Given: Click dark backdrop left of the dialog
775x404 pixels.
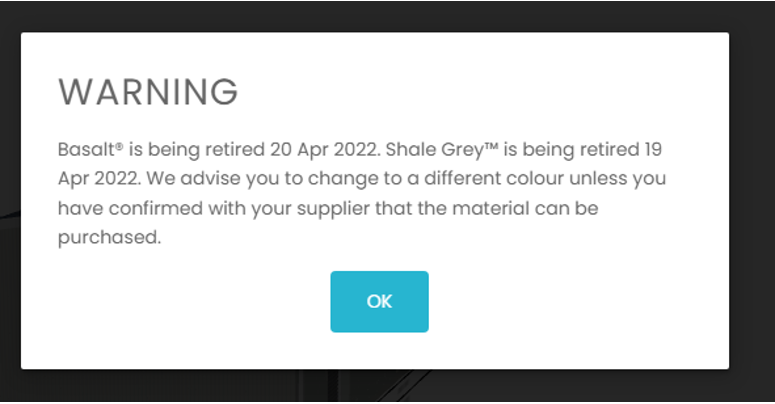Looking at the screenshot, I should tap(10, 200).
